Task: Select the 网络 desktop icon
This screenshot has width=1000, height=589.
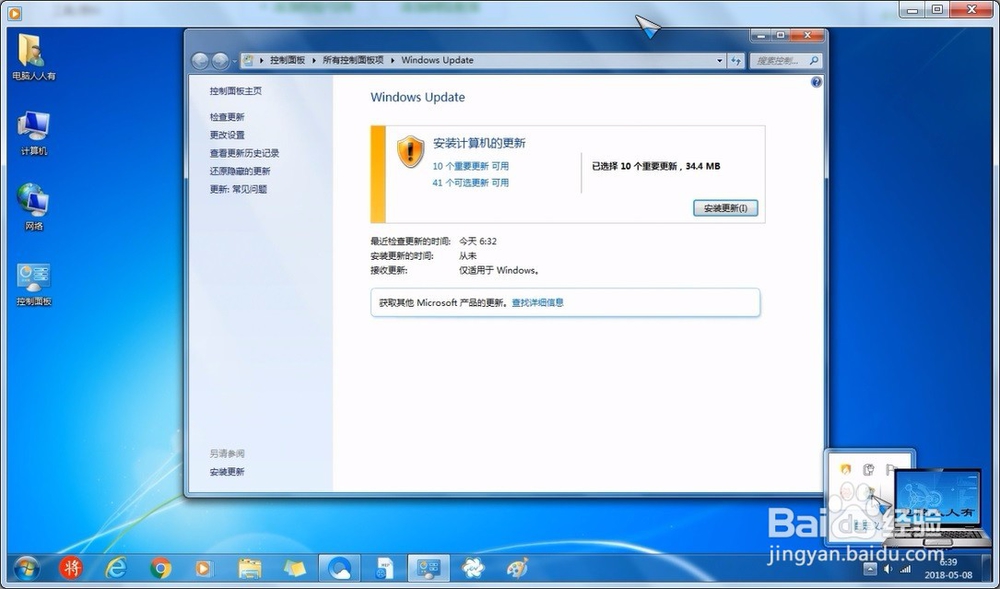Action: point(34,207)
